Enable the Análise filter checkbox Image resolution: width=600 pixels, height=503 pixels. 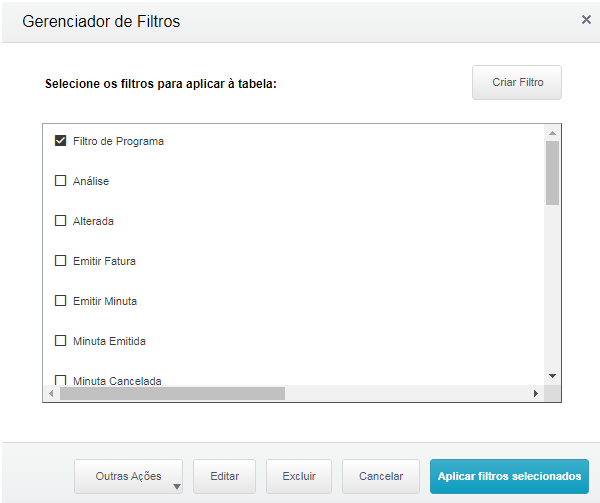point(60,181)
